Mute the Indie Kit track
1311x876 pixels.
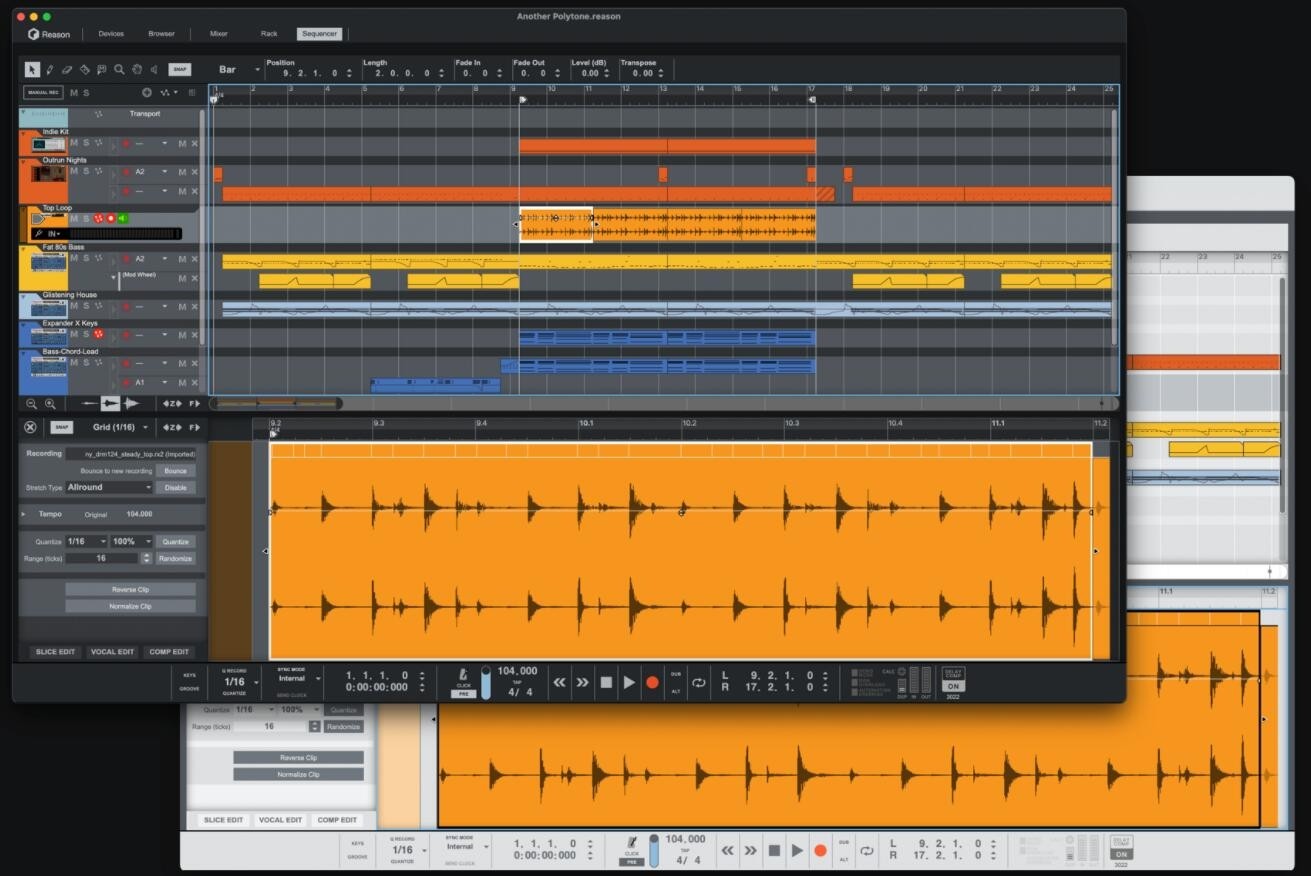click(74, 143)
